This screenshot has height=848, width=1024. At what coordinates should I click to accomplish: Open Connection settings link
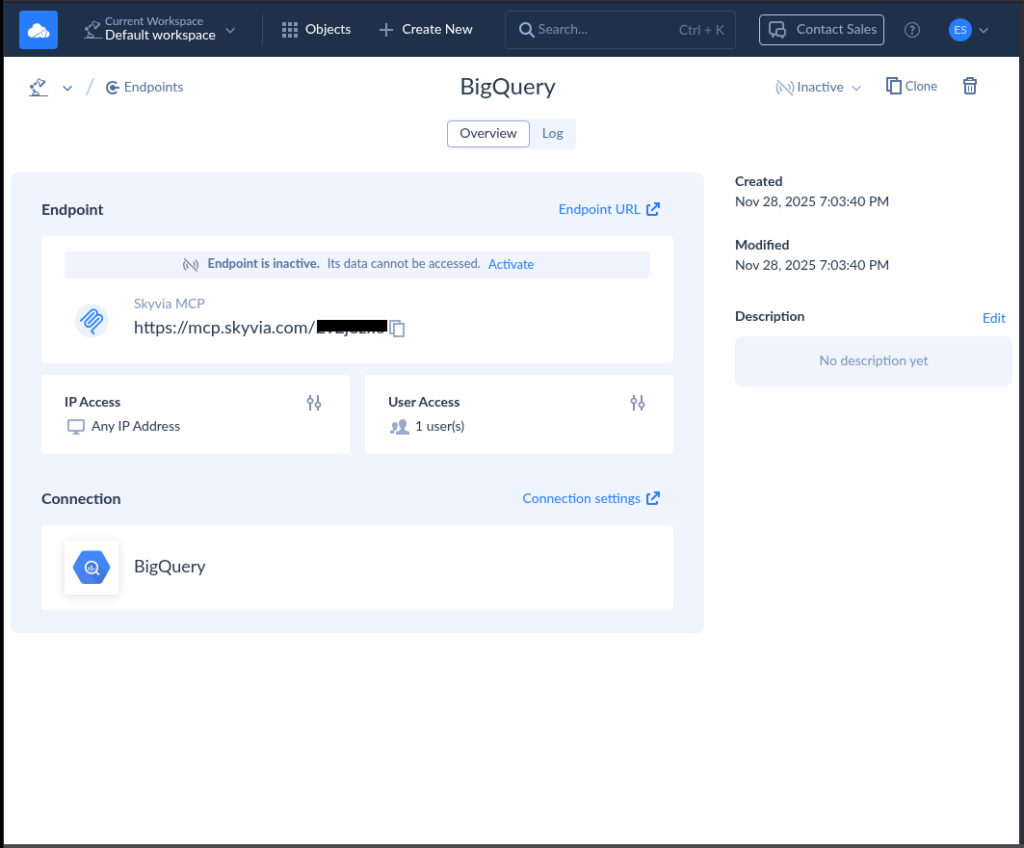(x=583, y=498)
